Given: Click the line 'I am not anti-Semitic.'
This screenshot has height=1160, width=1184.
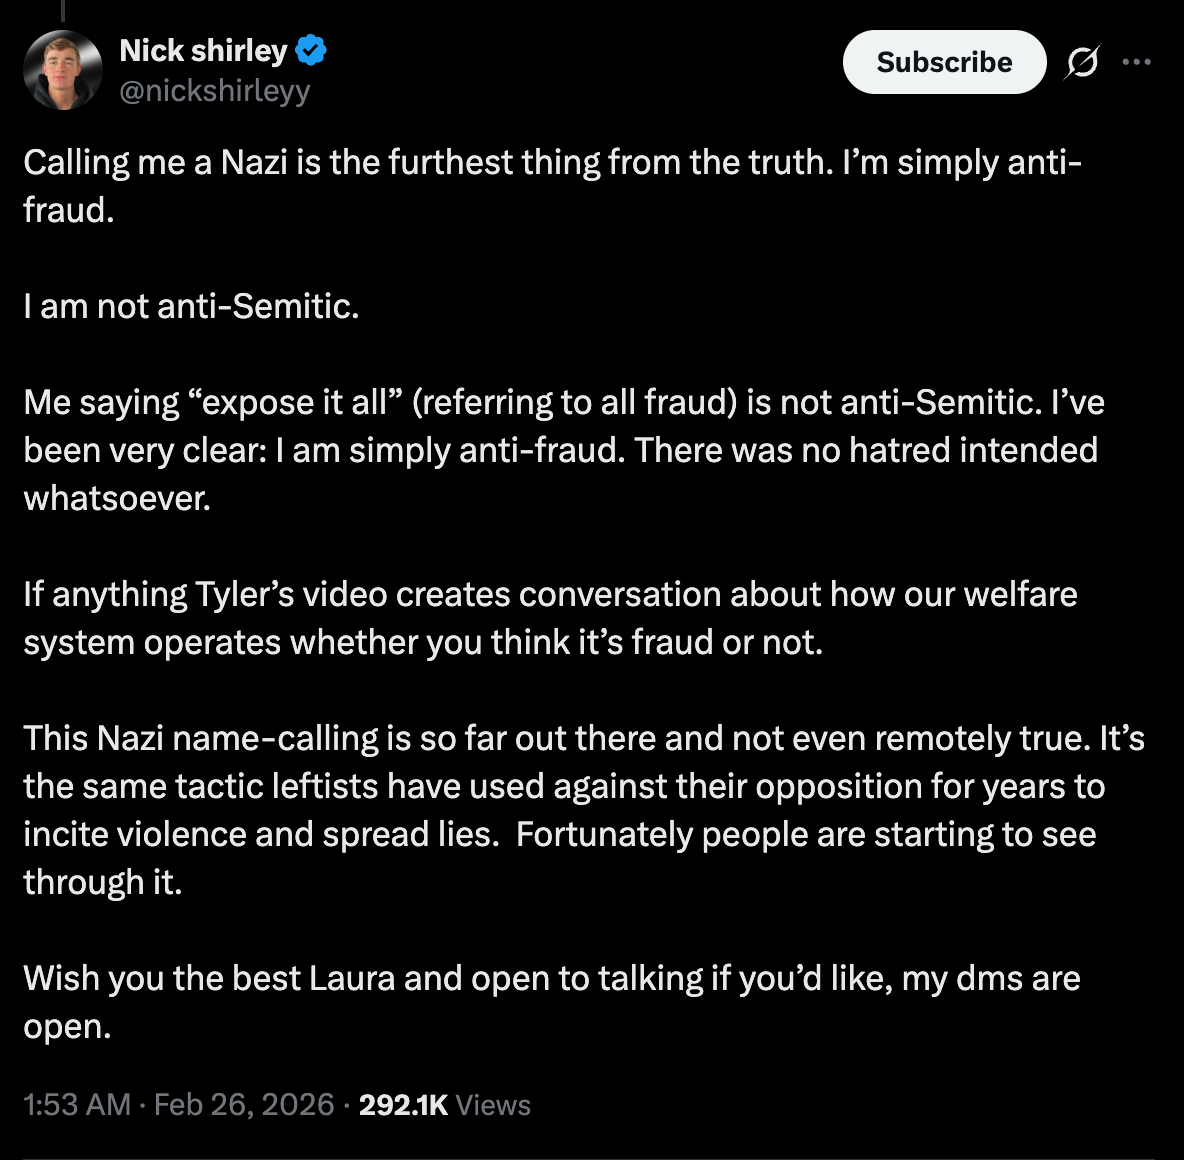Looking at the screenshot, I should pyautogui.click(x=191, y=306).
